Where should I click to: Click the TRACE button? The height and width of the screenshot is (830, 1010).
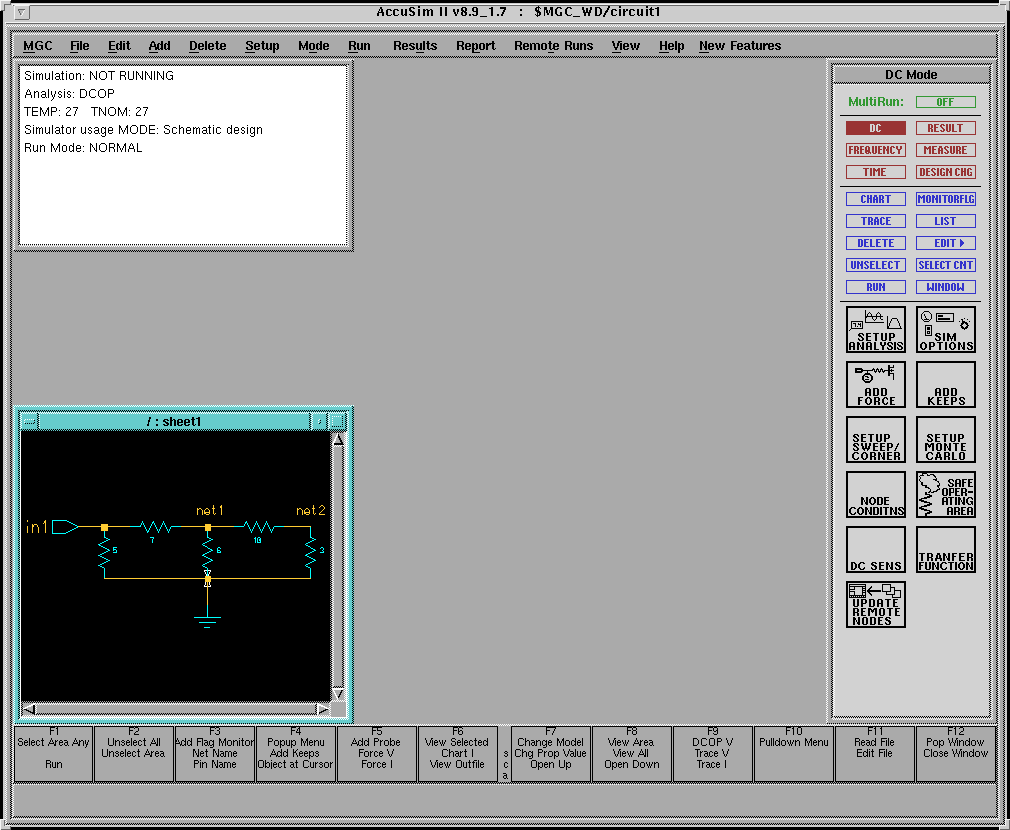click(x=875, y=221)
